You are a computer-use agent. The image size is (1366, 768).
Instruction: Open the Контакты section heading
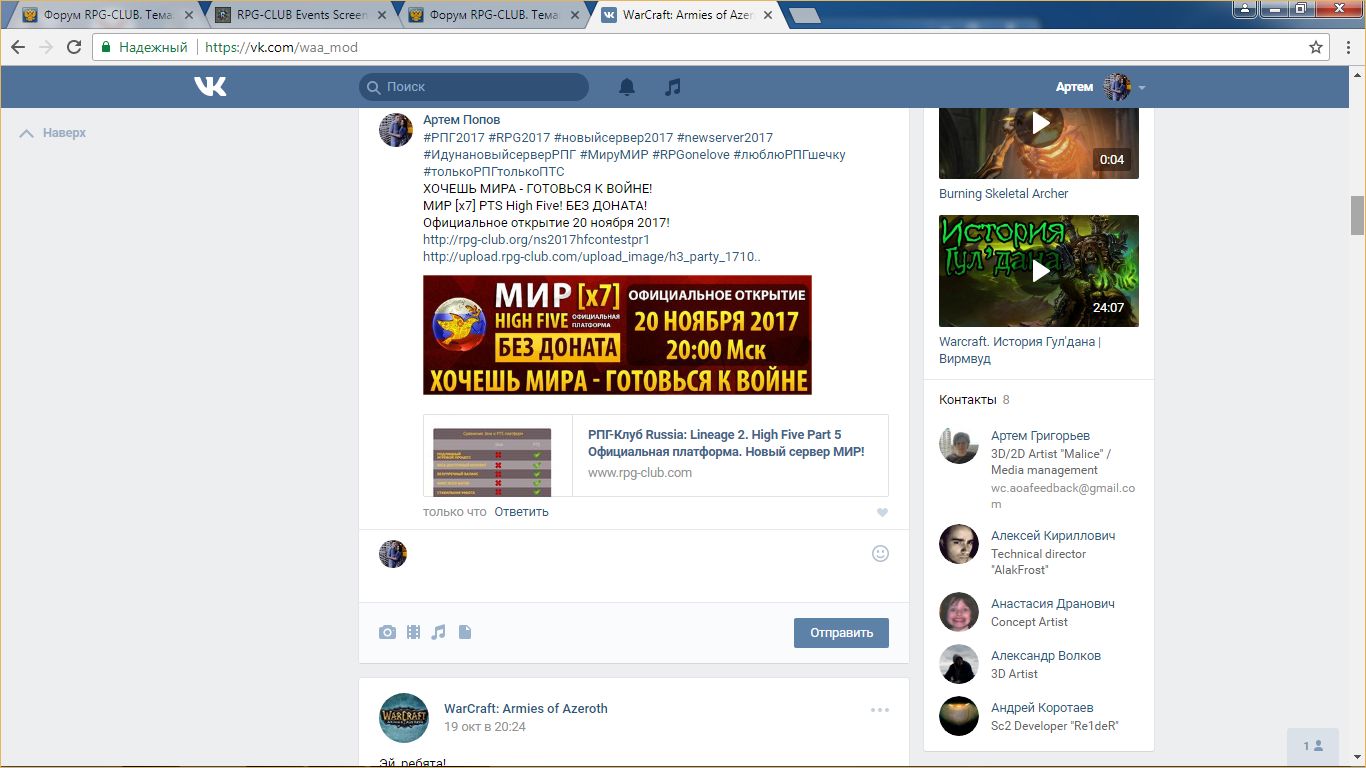(x=967, y=400)
